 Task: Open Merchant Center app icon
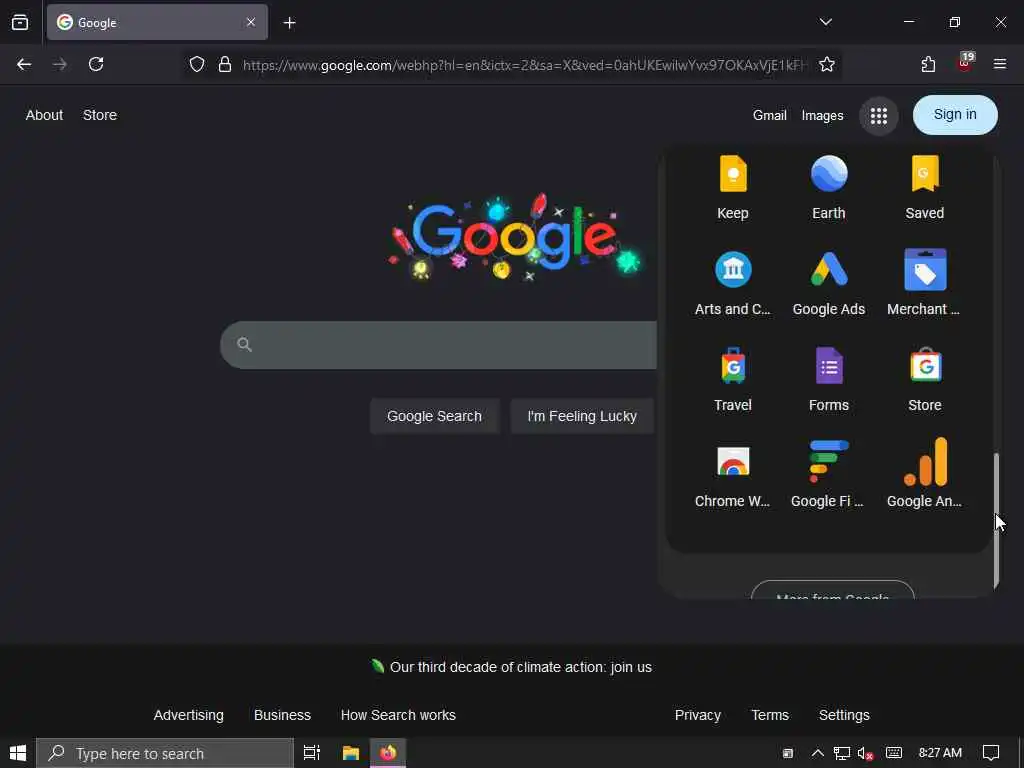tap(925, 283)
